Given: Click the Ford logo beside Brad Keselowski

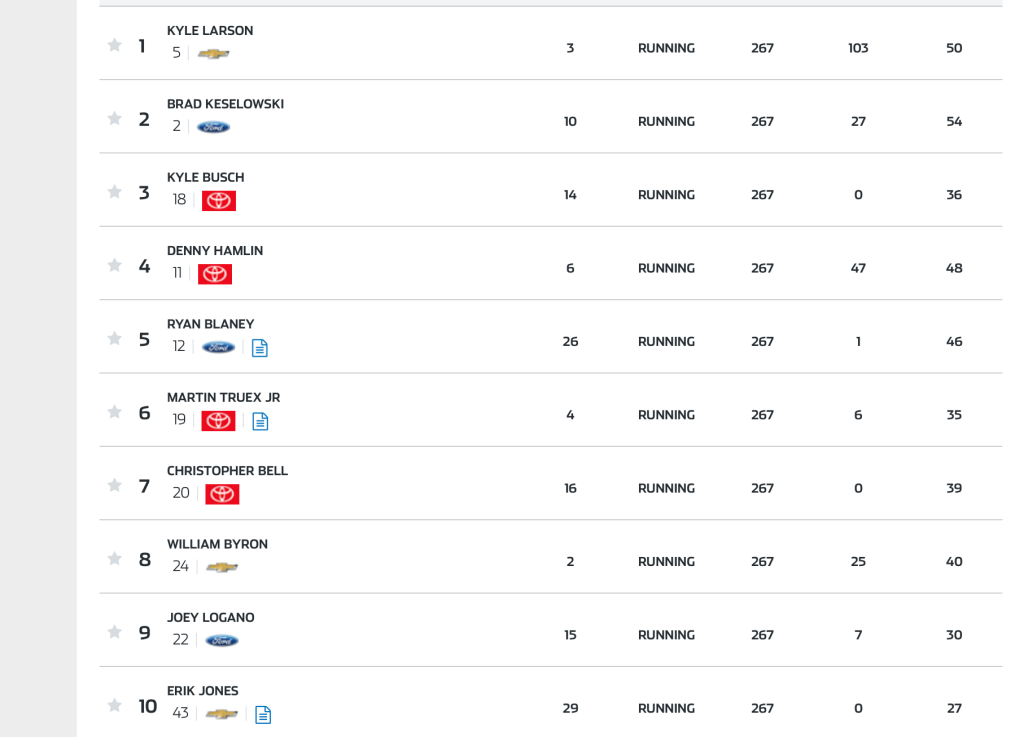Looking at the screenshot, I should [213, 127].
